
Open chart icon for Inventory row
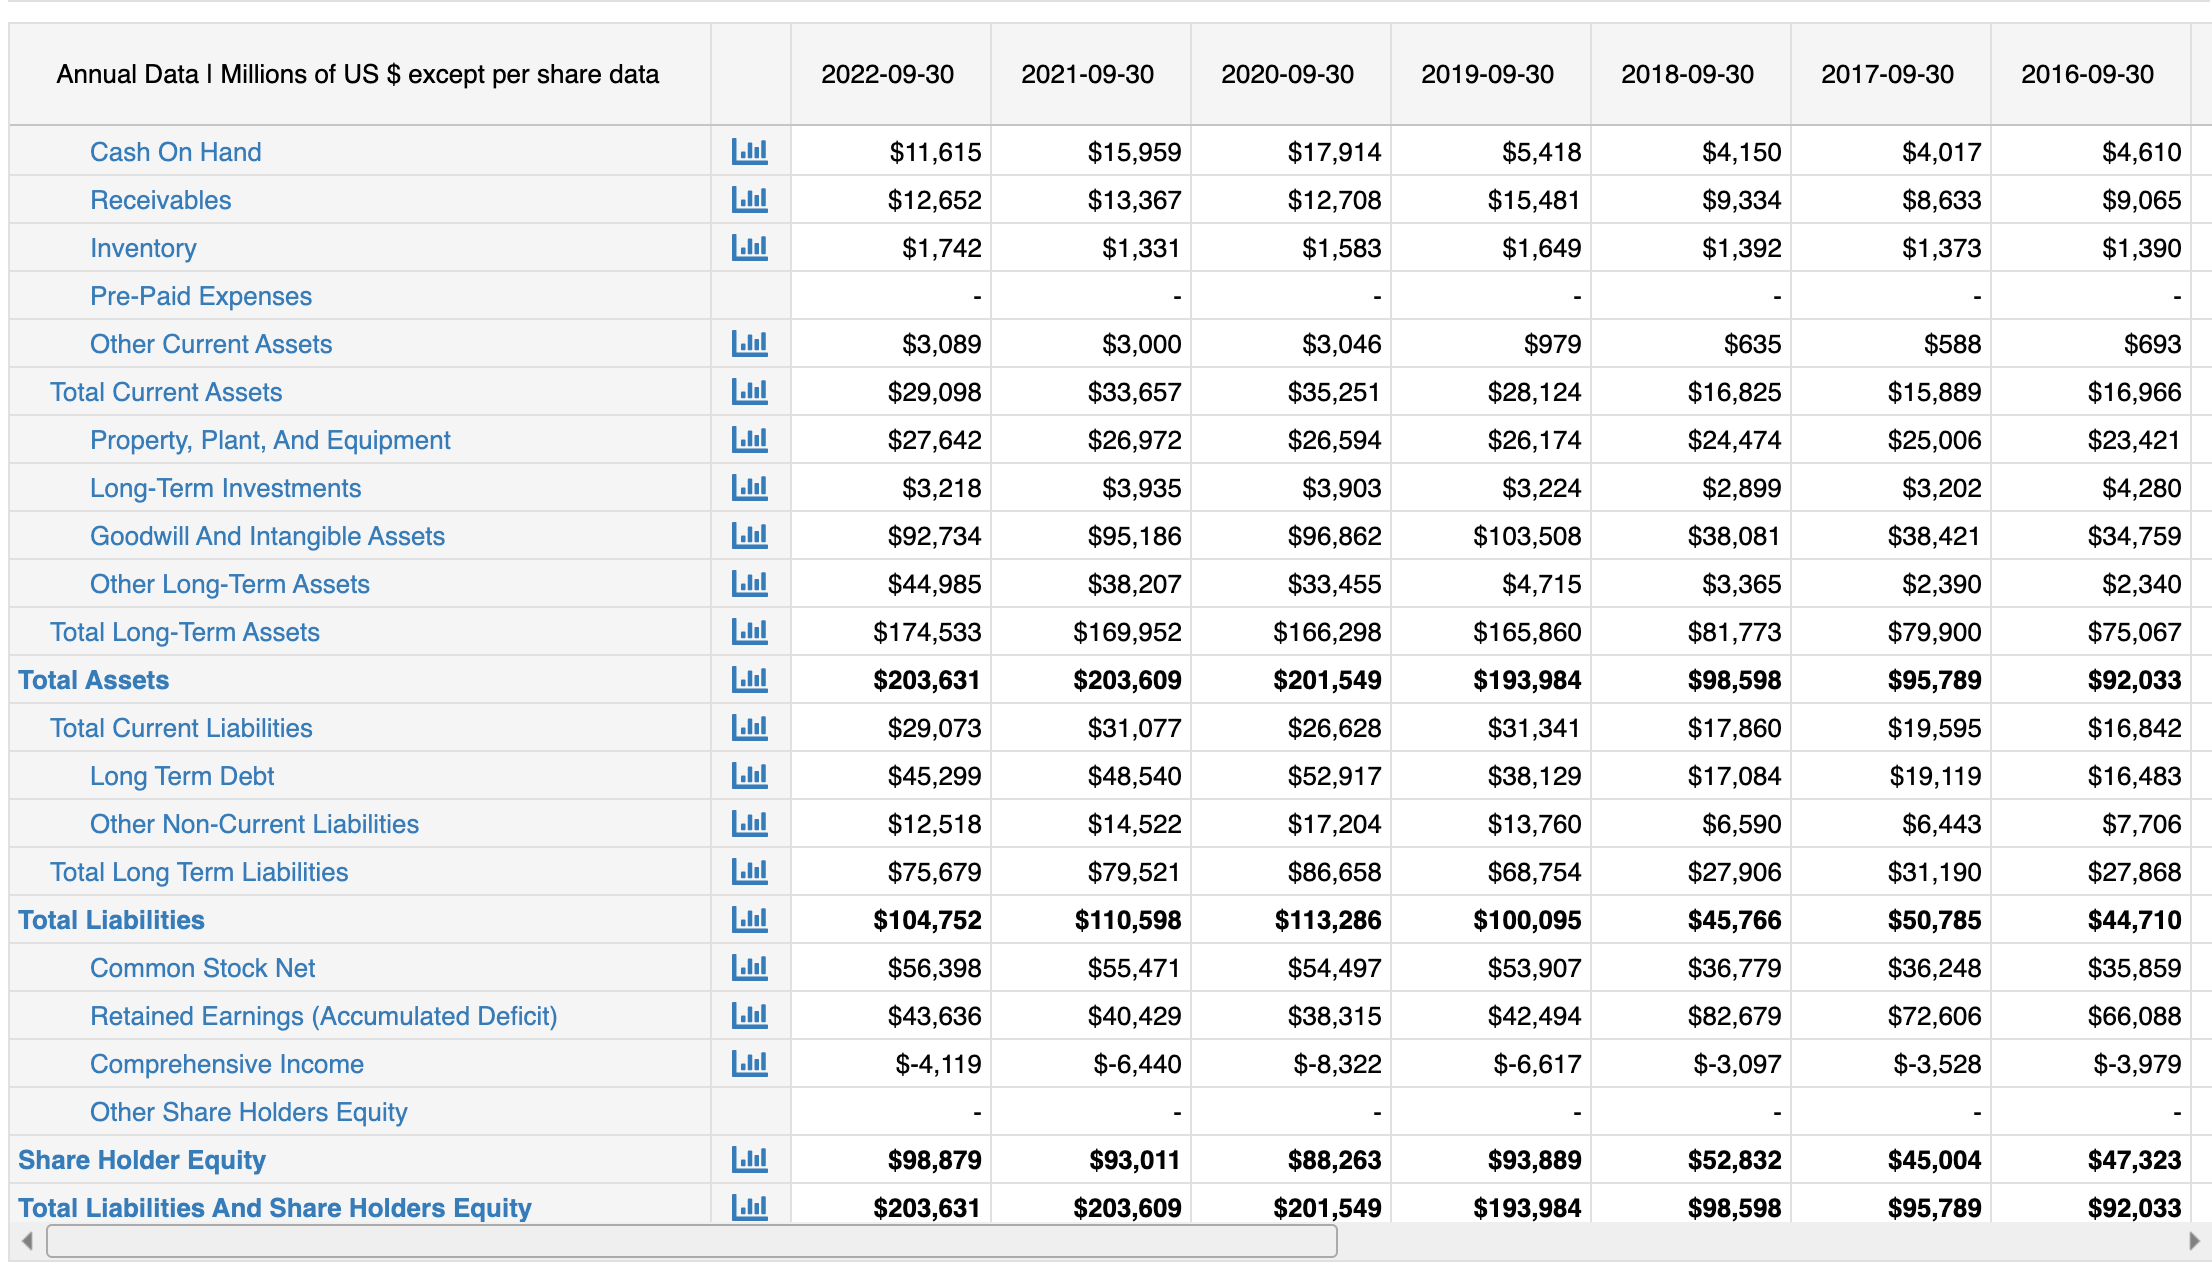(749, 248)
